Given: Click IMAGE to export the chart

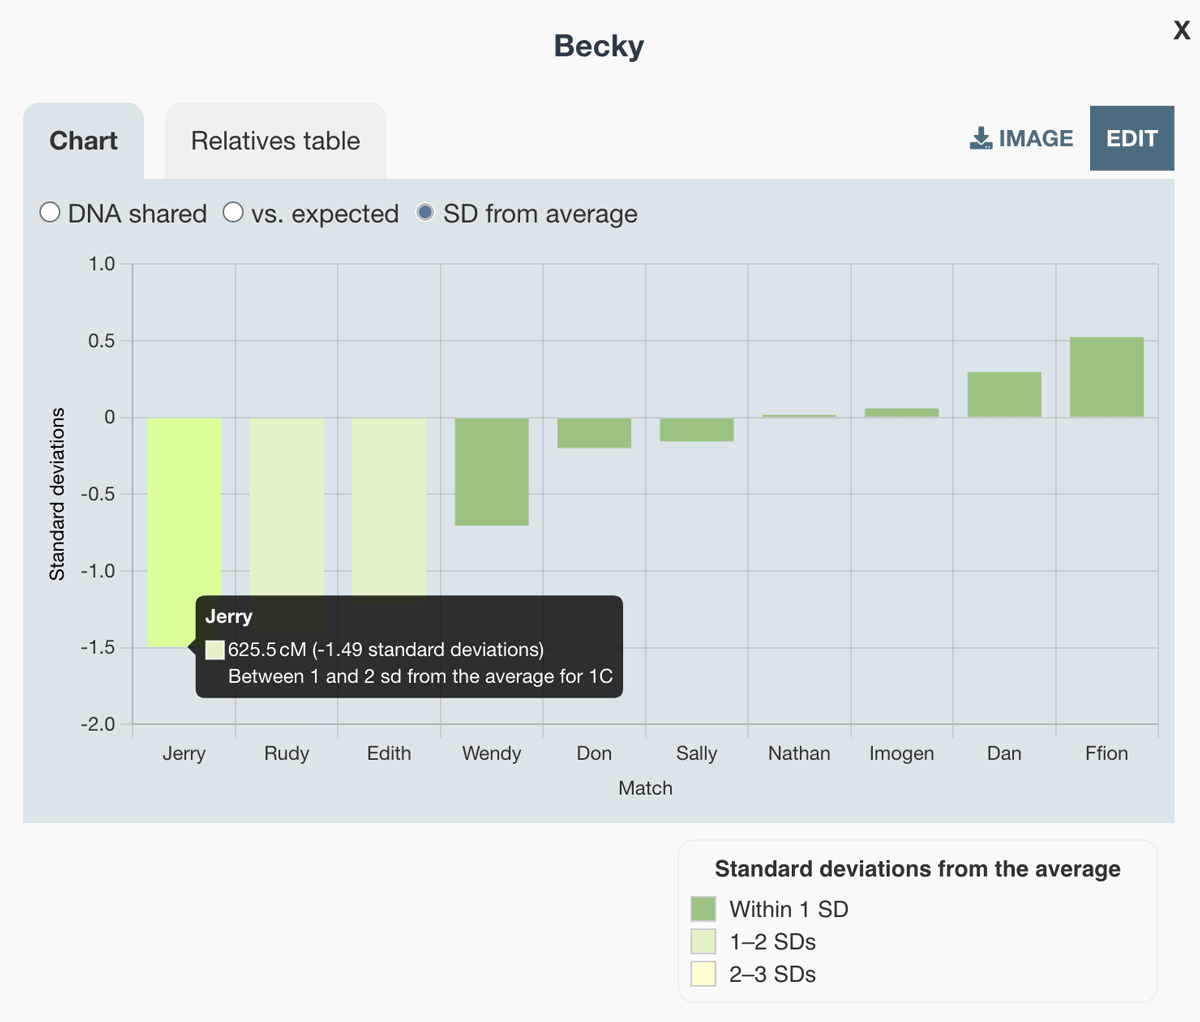Looking at the screenshot, I should coord(1020,138).
